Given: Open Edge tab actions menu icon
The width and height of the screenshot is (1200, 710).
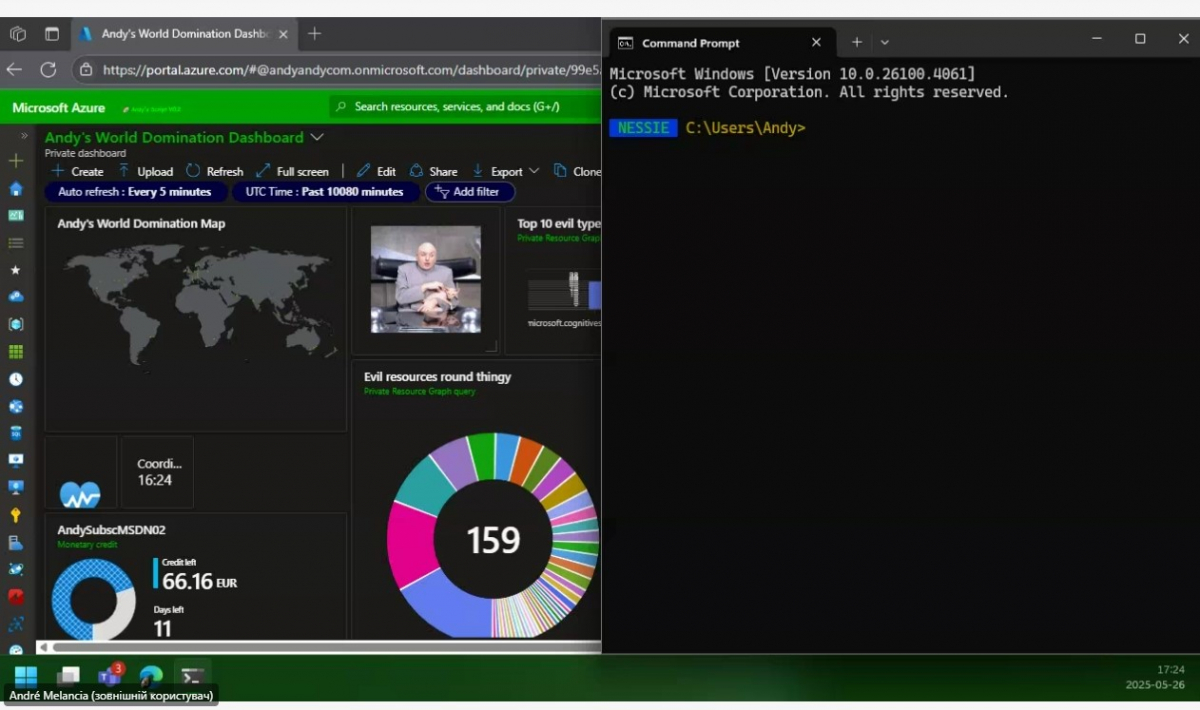Looking at the screenshot, I should (52, 34).
